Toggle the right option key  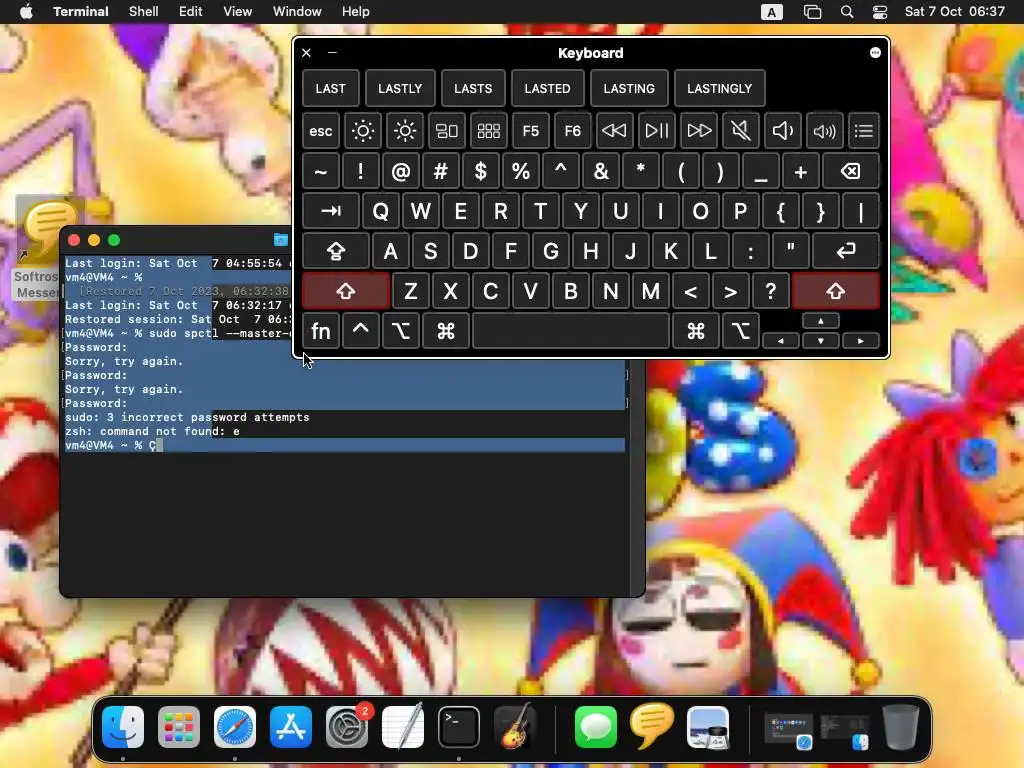[741, 331]
